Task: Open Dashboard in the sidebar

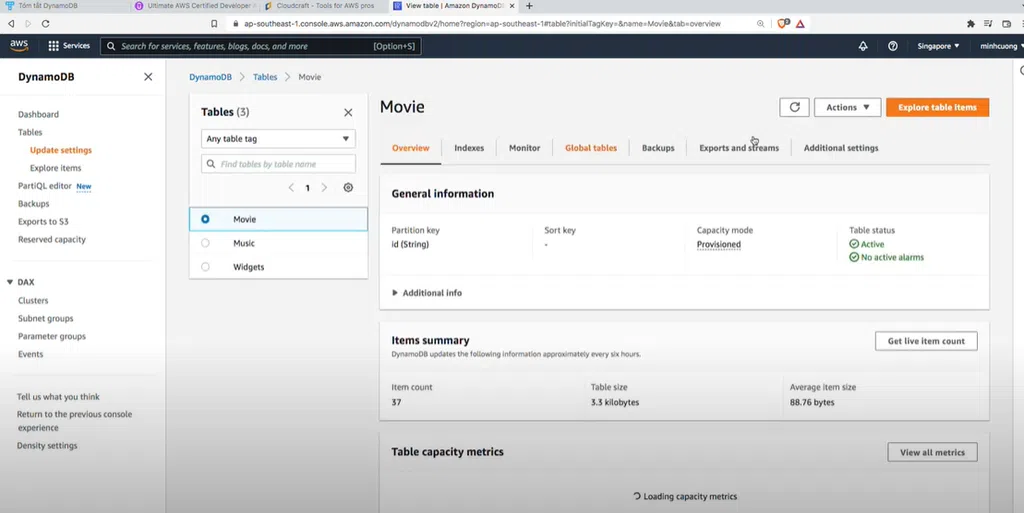Action: pos(39,114)
